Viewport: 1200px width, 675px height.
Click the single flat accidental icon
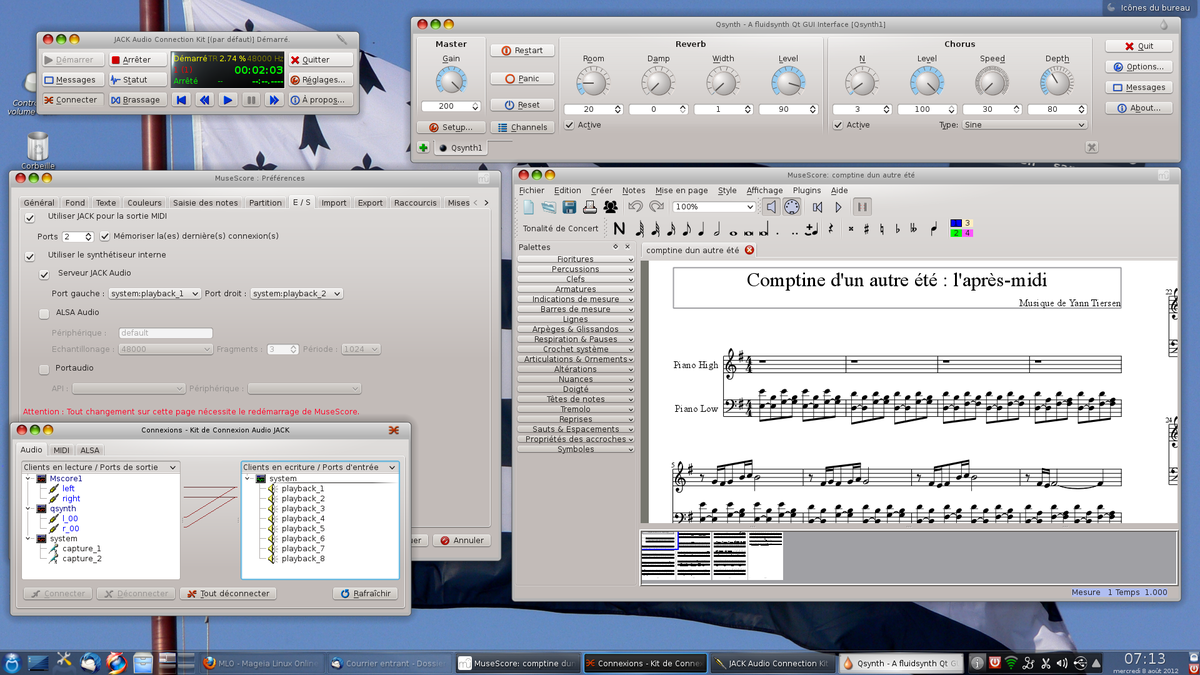[x=898, y=229]
